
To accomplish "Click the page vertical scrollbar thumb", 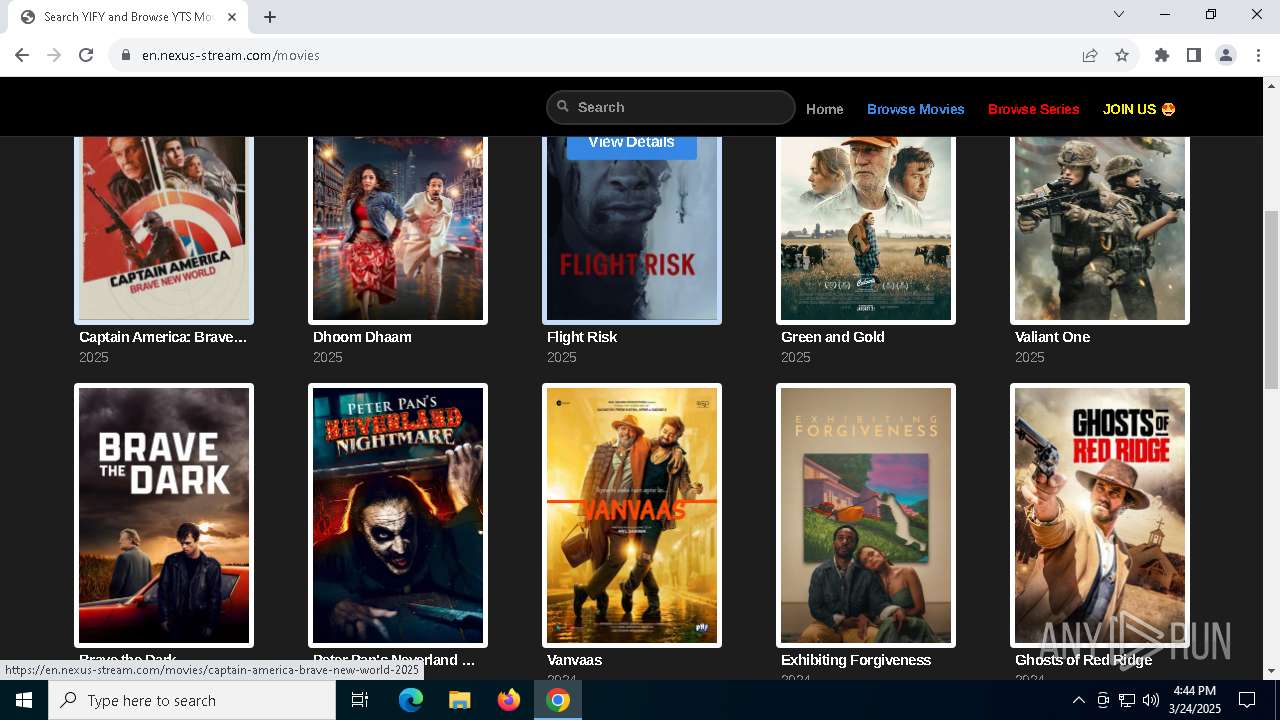I will (x=1271, y=300).
